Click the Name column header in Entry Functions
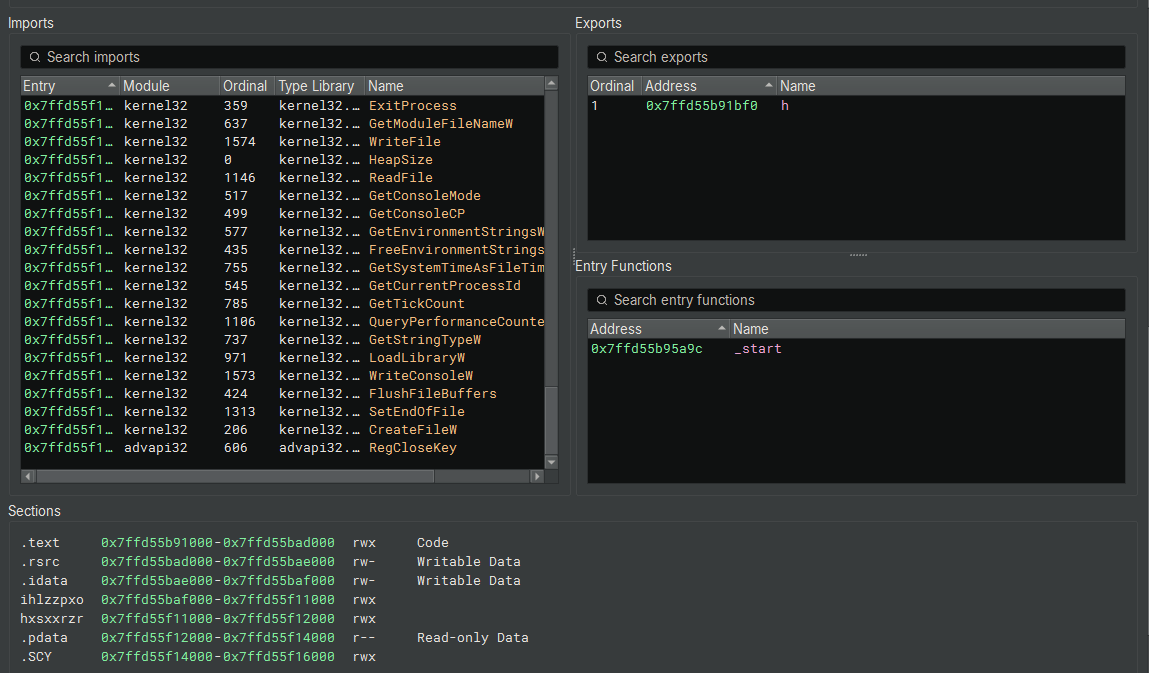Screen dimensions: 1149x673 click(750, 328)
